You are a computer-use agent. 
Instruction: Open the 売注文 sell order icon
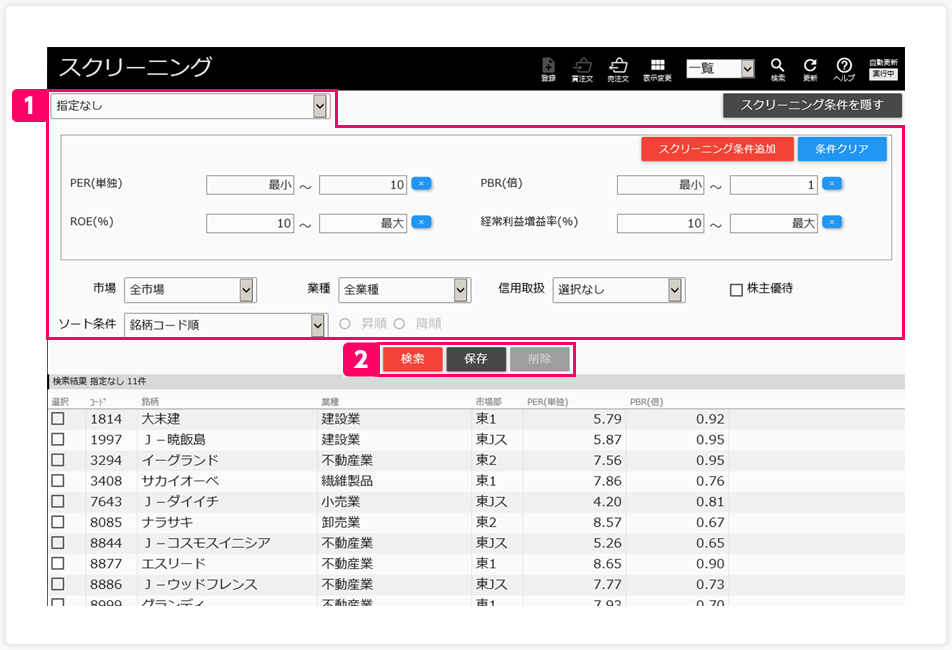618,69
